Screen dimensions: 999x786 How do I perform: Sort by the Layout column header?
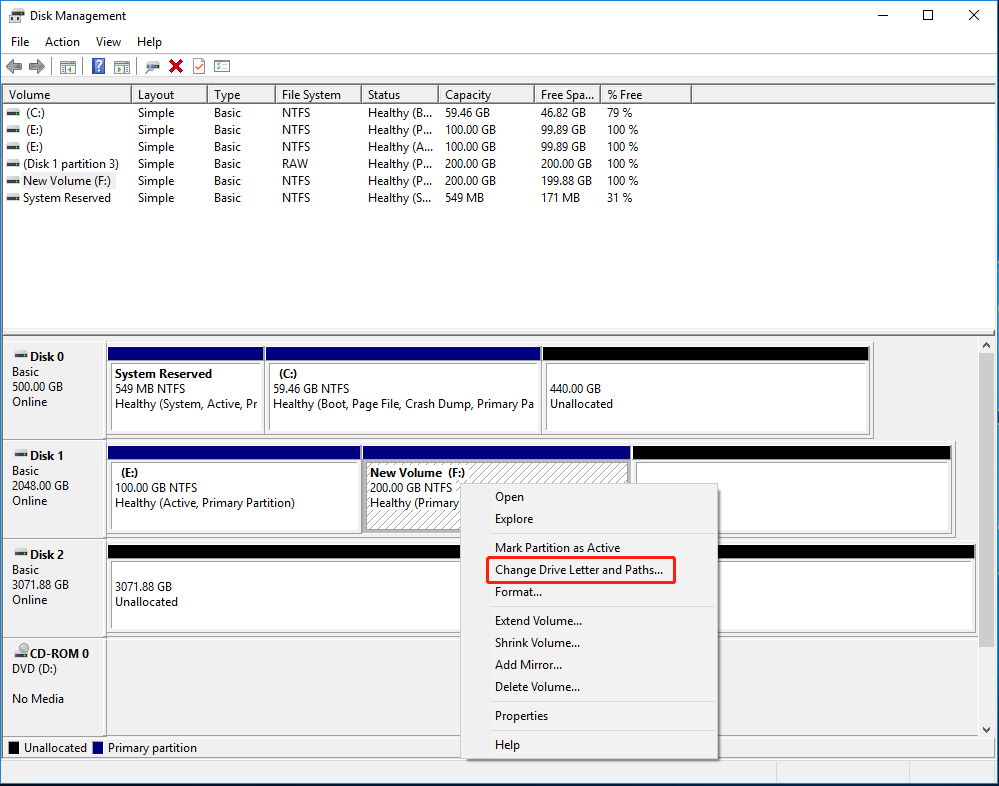(169, 95)
